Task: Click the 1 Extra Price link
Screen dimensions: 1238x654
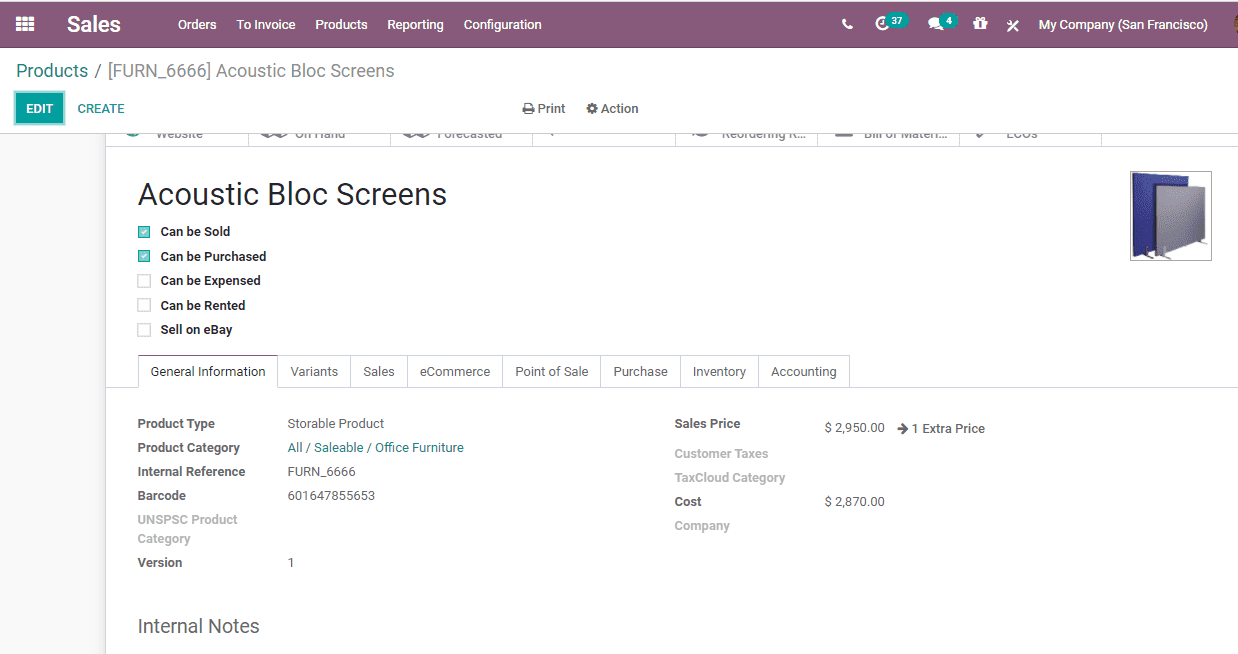Action: point(948,428)
